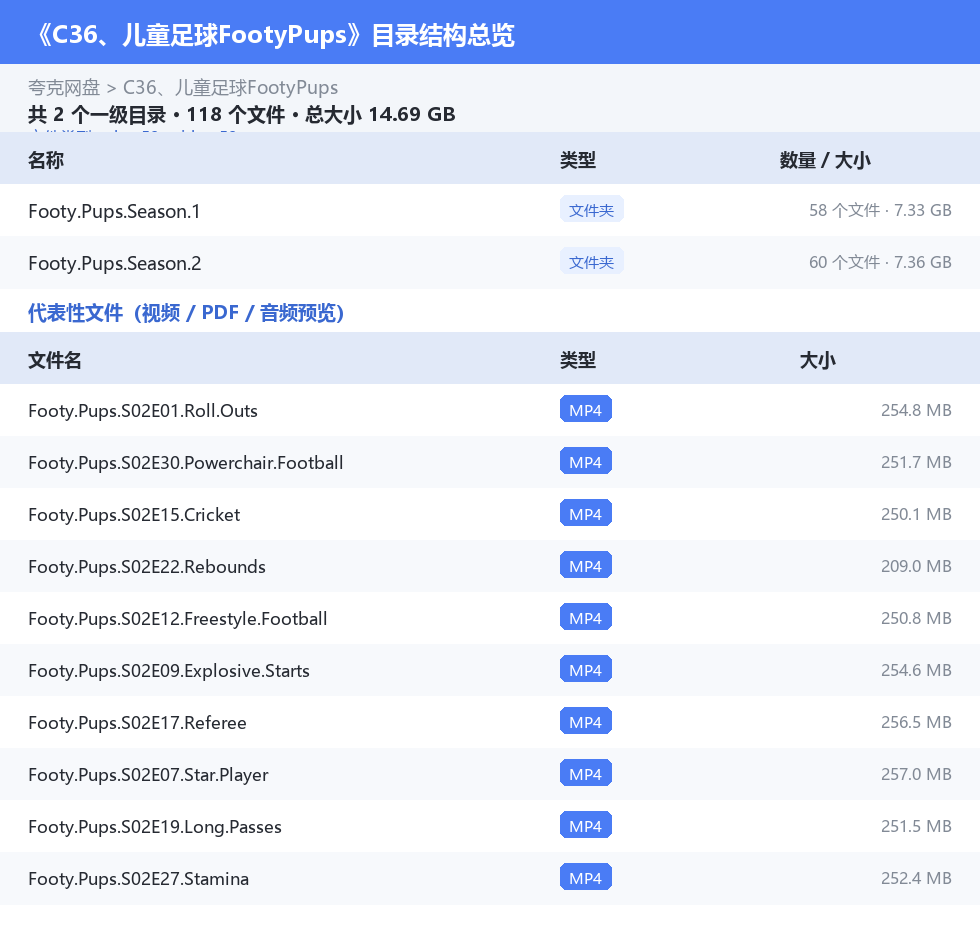The width and height of the screenshot is (980, 936).
Task: Click the 文件夹 badge for Season.1
Action: [x=591, y=210]
